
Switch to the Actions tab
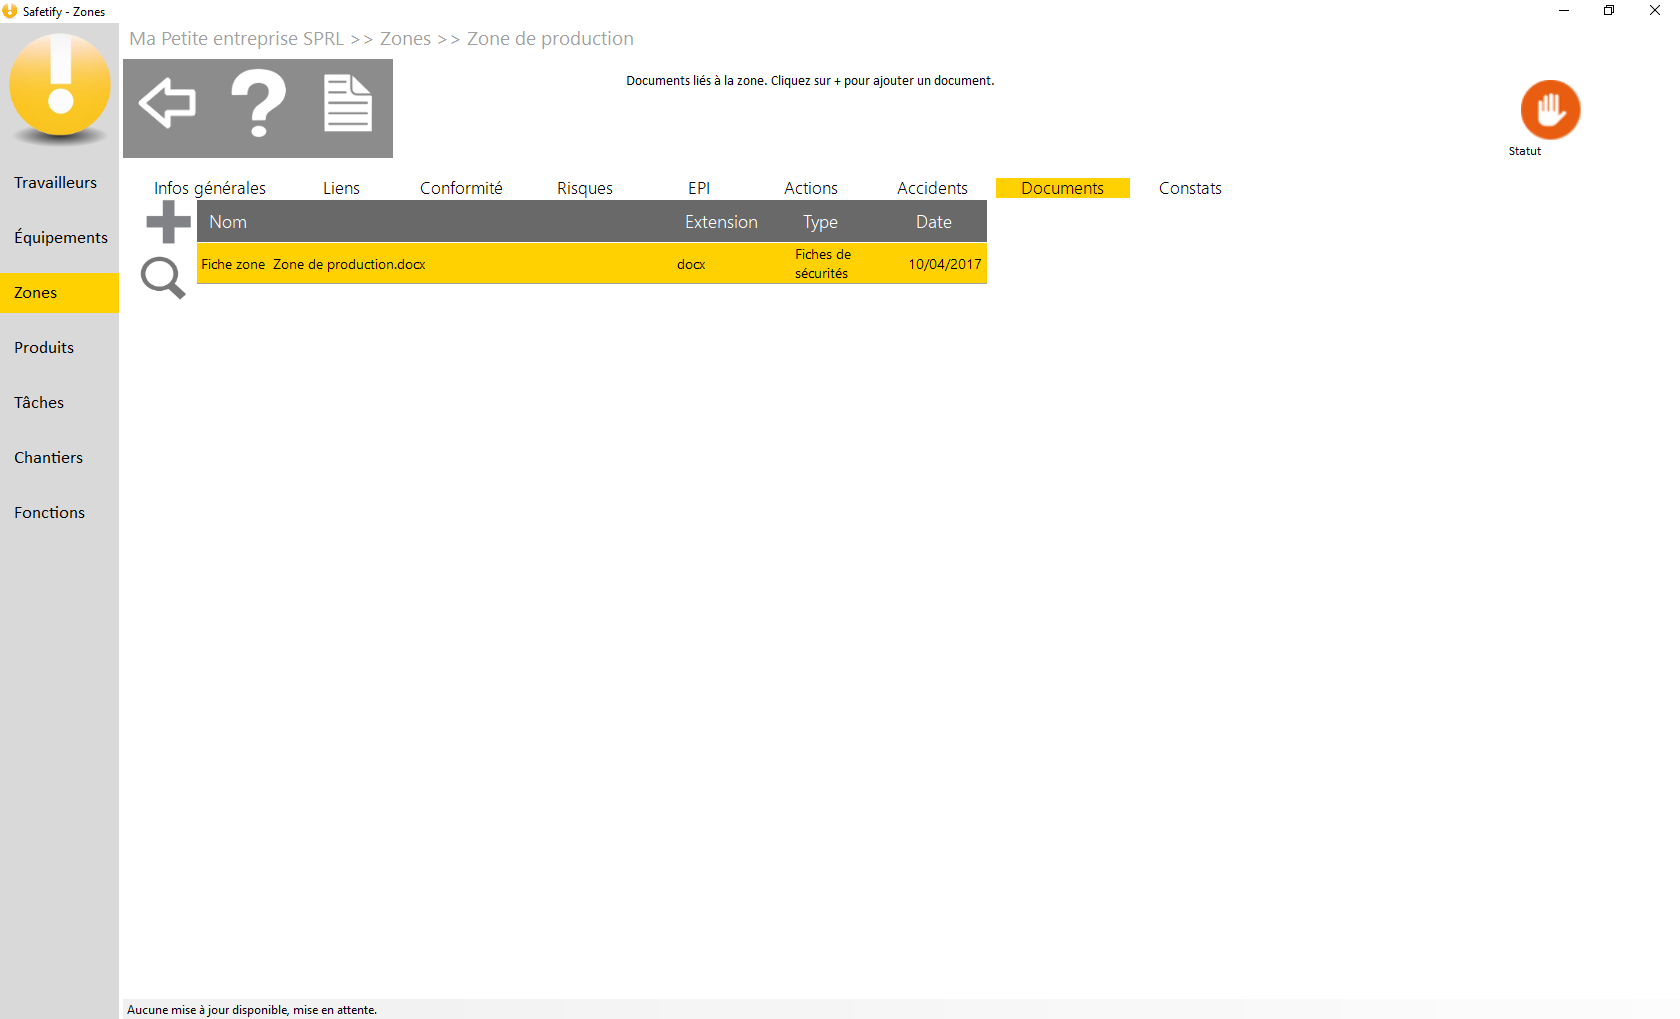[811, 188]
